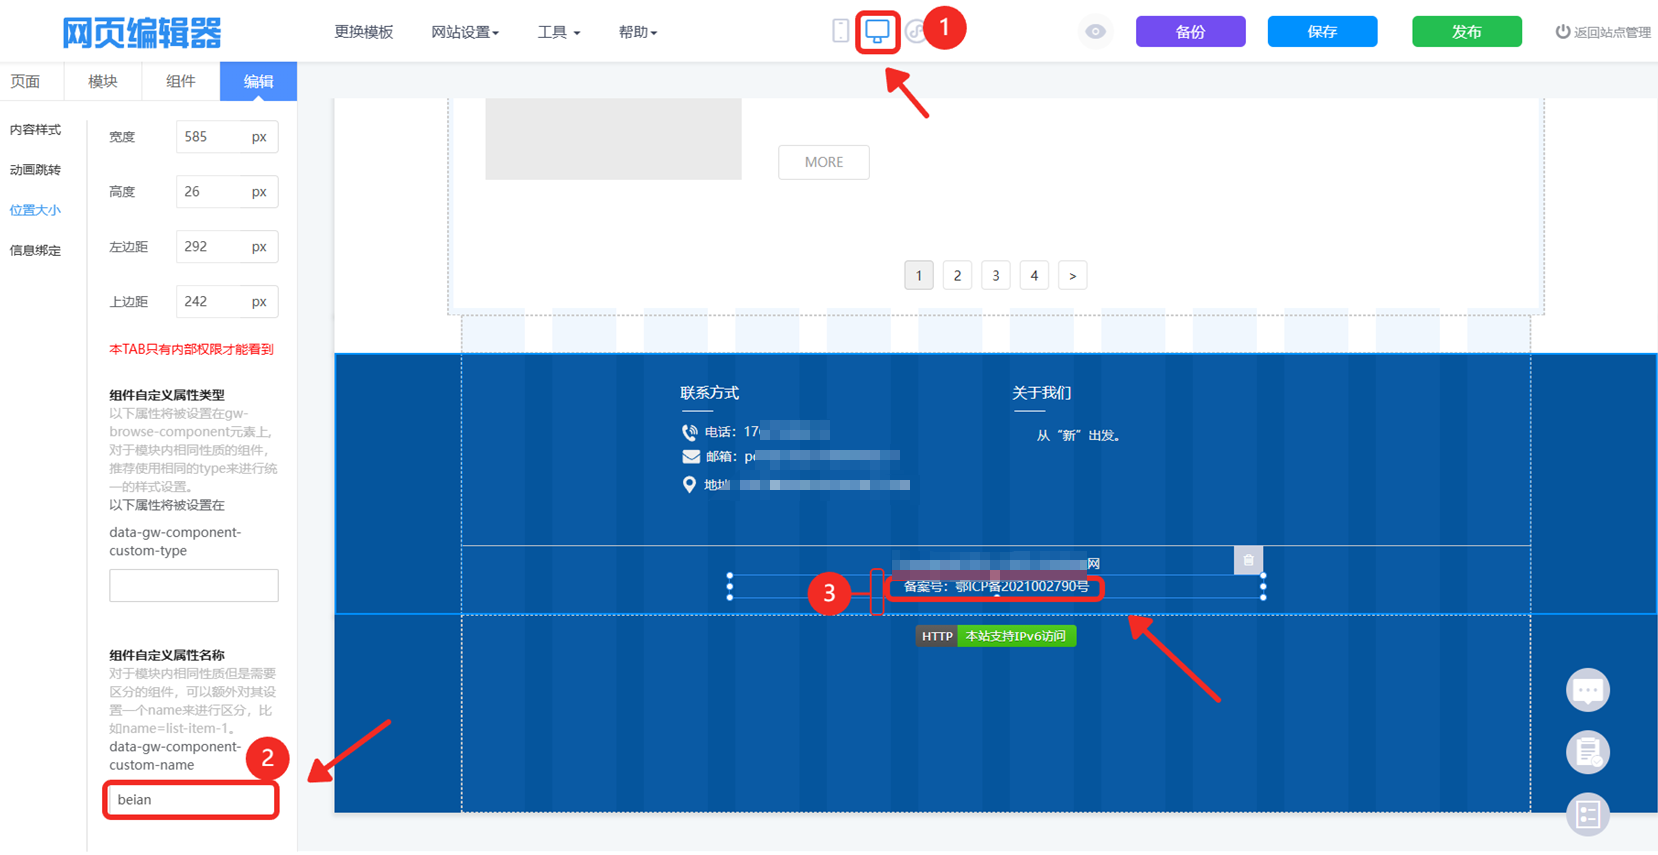Click the 联系方式 footer heading
The height and width of the screenshot is (855, 1658).
(710, 393)
